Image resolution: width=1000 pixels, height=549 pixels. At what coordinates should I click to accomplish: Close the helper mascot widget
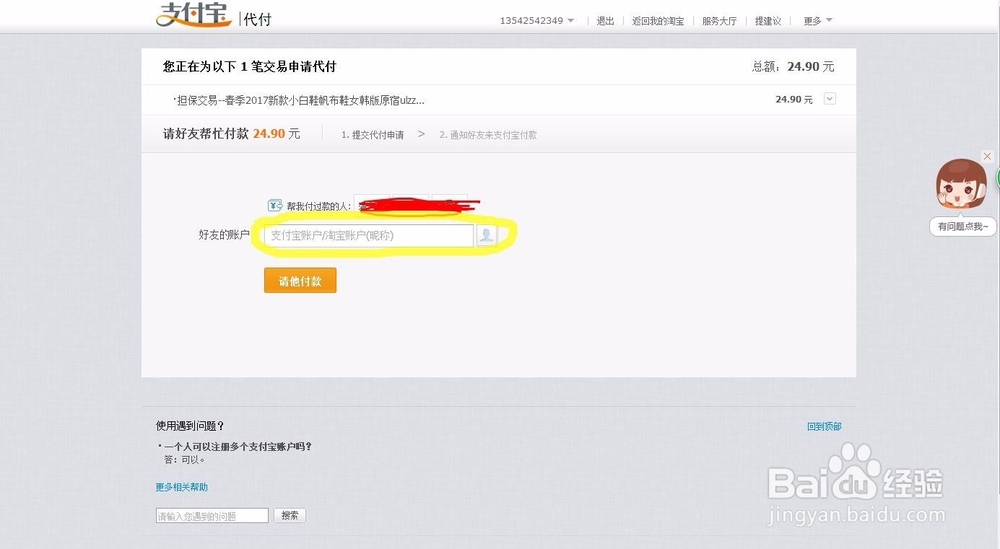pyautogui.click(x=987, y=156)
